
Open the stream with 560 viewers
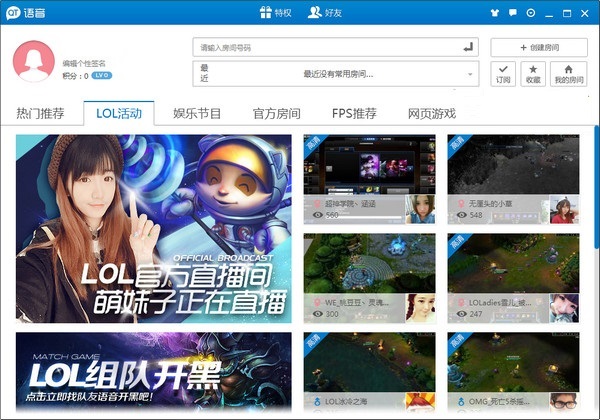369,179
